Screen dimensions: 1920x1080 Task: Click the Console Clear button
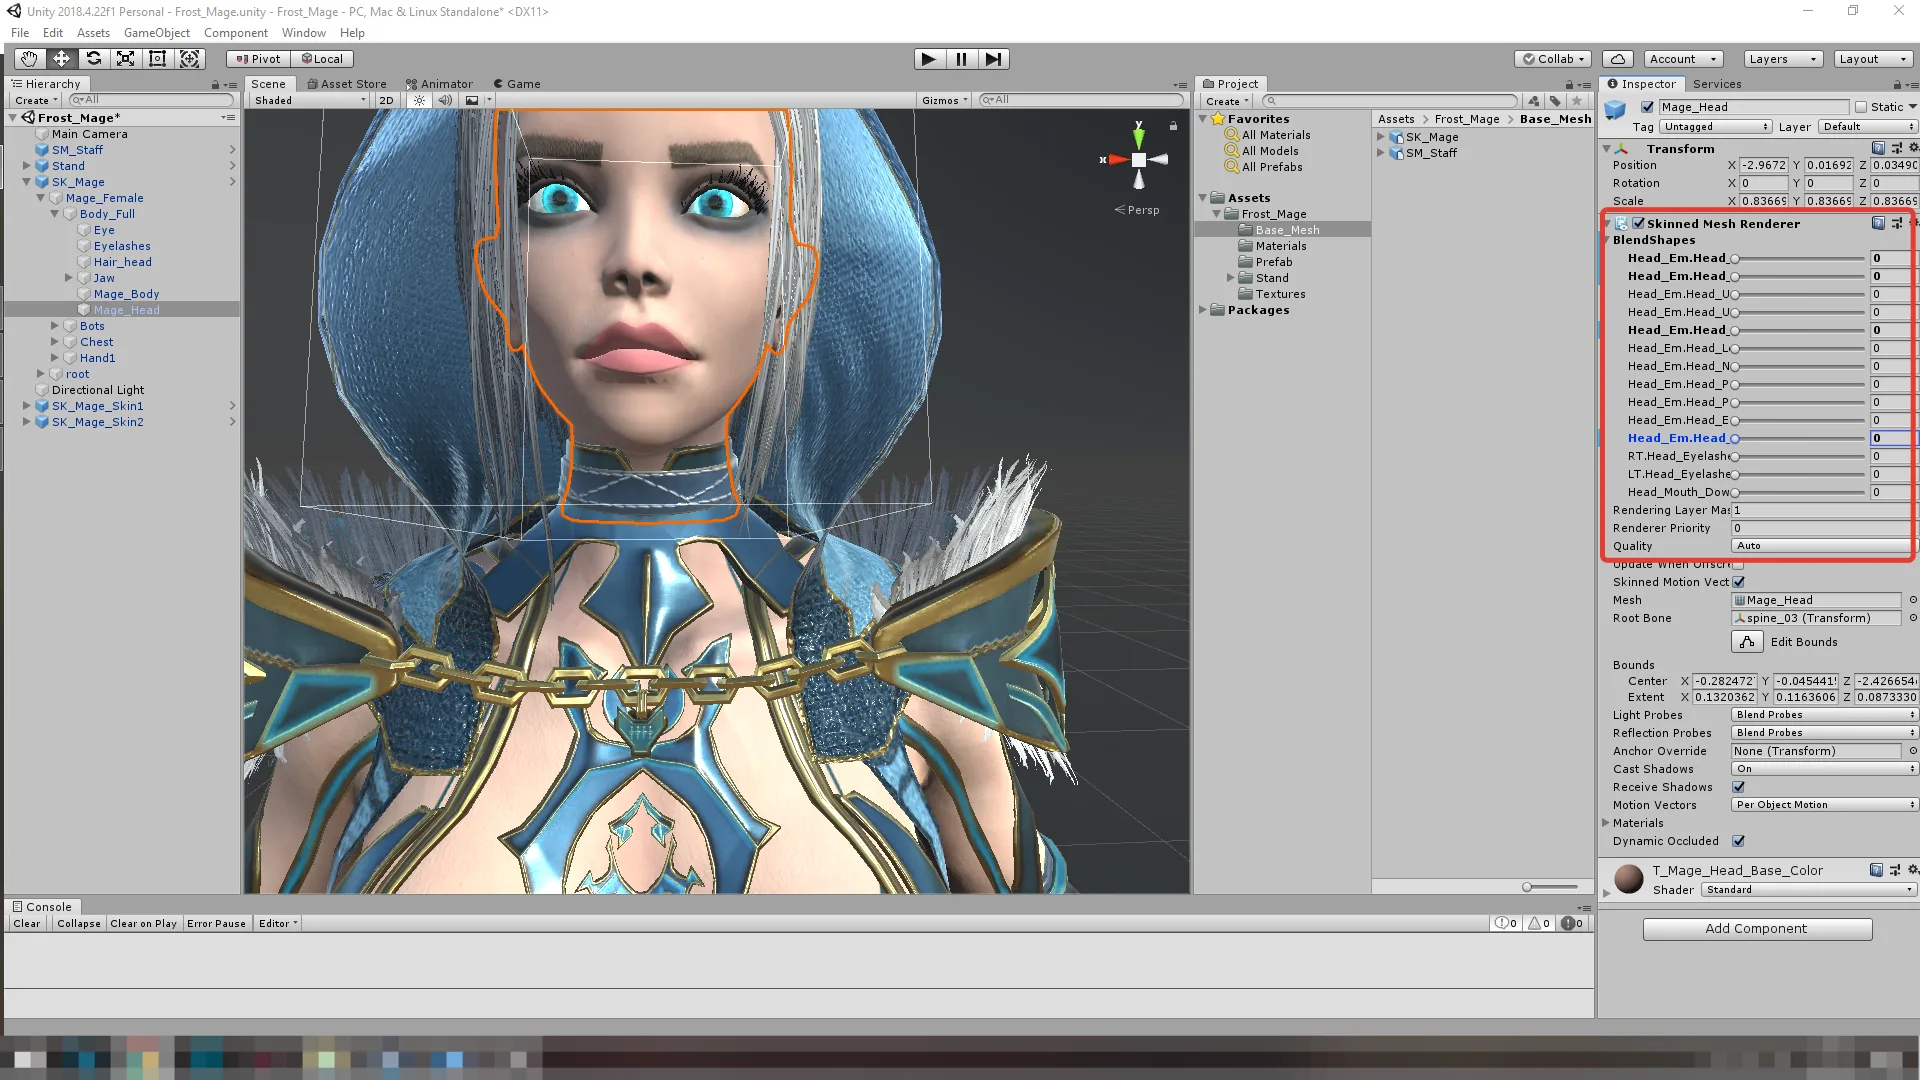pos(27,924)
